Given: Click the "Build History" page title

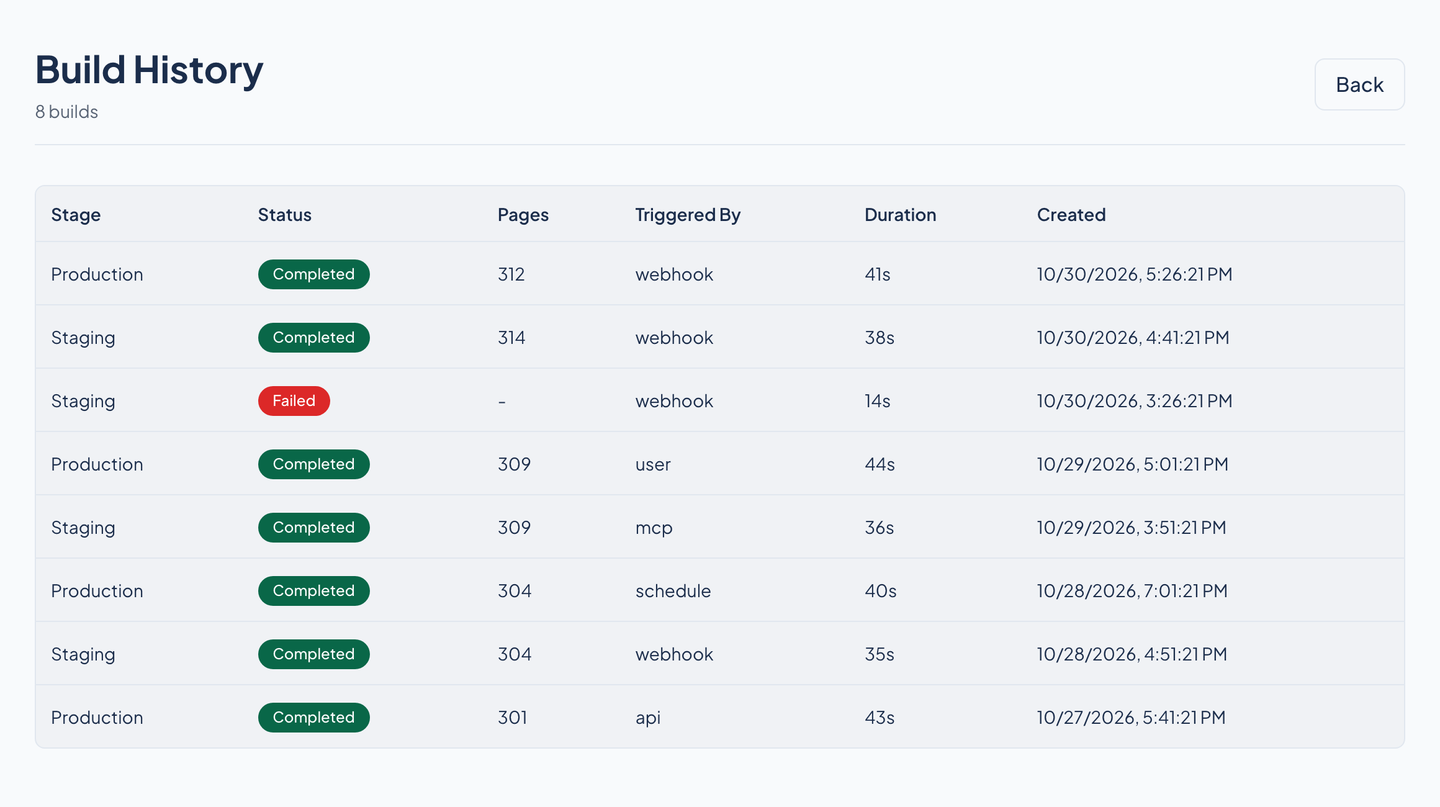Looking at the screenshot, I should [149, 69].
